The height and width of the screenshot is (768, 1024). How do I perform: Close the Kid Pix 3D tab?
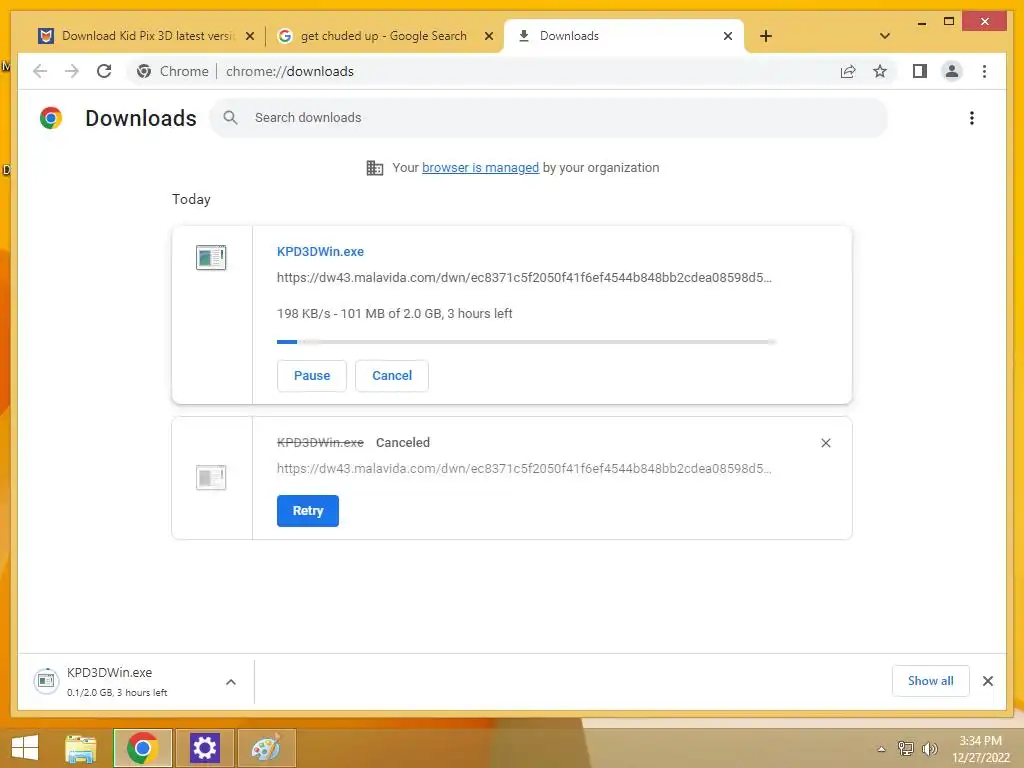(x=249, y=36)
